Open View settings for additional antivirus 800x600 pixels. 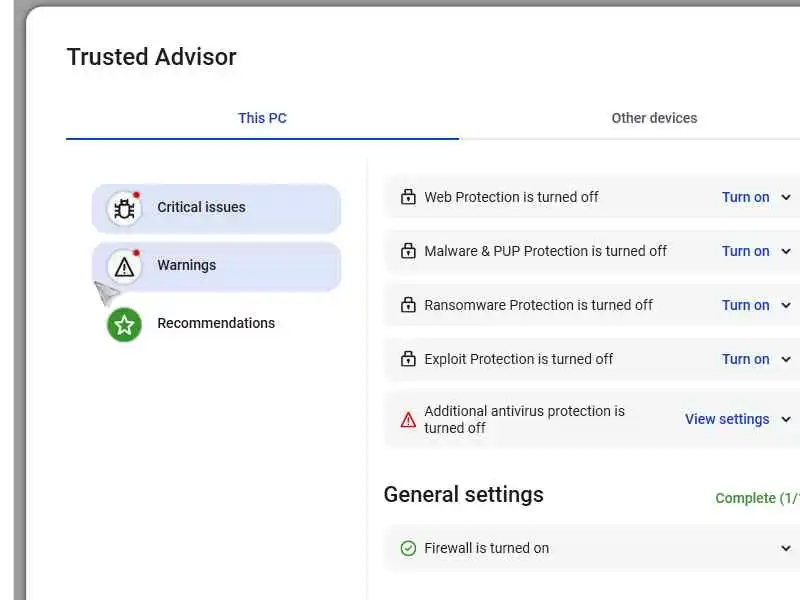tap(727, 419)
